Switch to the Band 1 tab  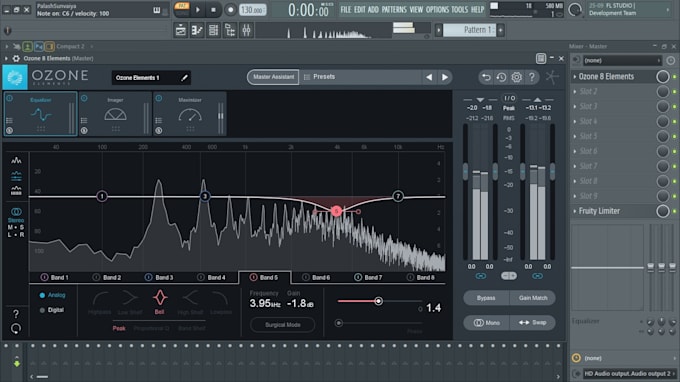pos(55,278)
